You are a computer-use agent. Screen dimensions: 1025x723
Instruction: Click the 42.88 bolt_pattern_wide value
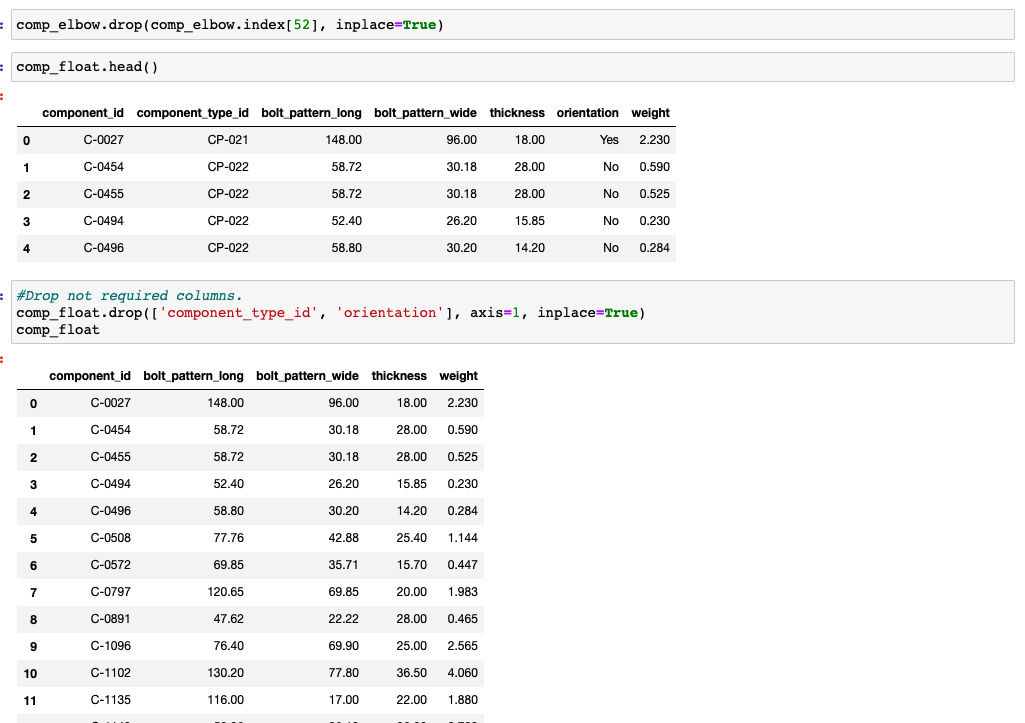click(343, 538)
